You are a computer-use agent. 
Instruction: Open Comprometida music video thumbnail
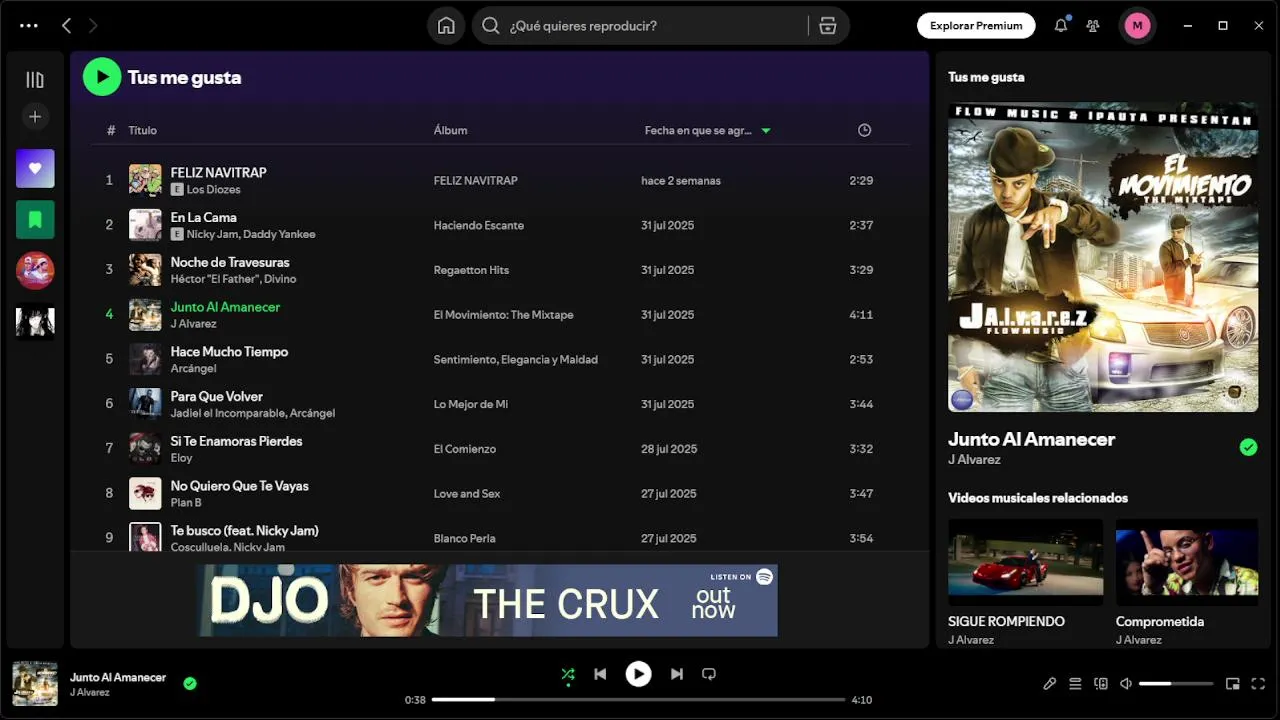point(1186,562)
